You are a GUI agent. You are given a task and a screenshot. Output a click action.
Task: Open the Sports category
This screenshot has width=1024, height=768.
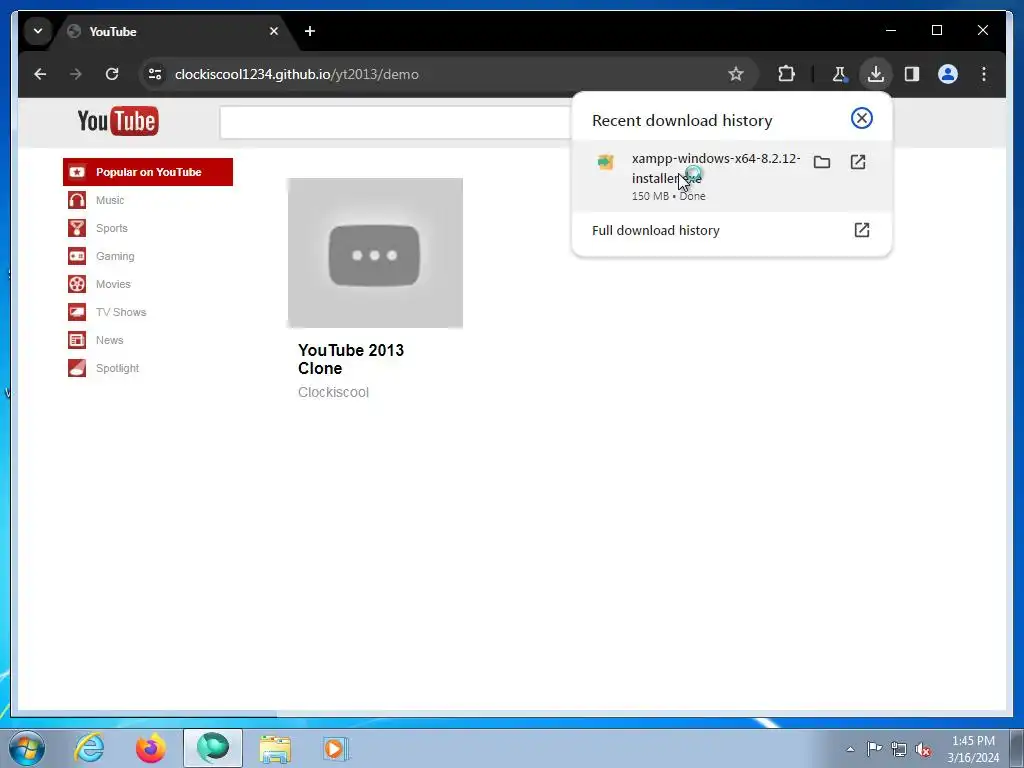click(112, 228)
